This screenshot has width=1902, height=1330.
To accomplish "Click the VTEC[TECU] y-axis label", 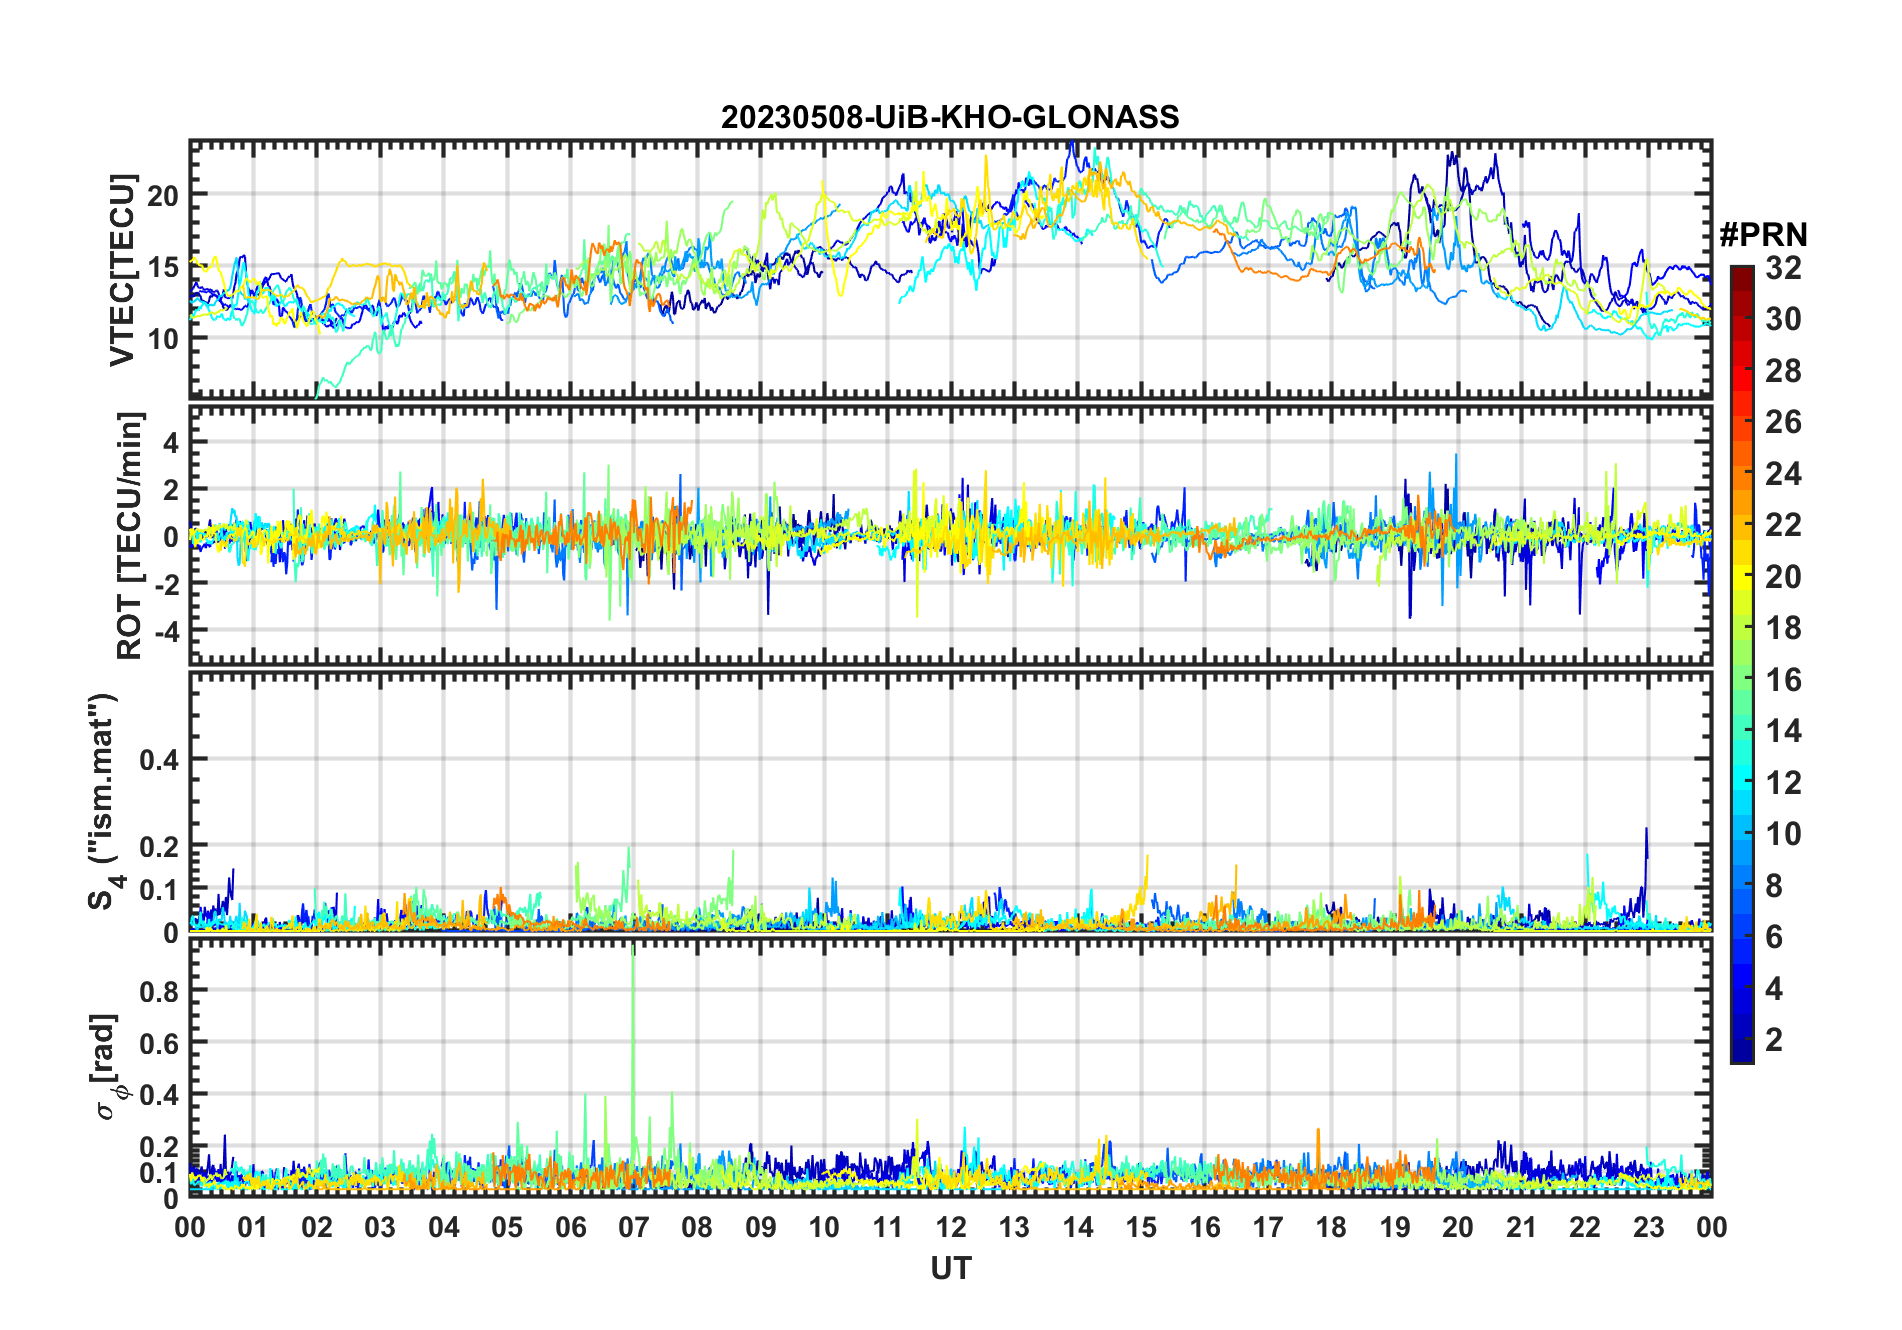I will [x=123, y=270].
